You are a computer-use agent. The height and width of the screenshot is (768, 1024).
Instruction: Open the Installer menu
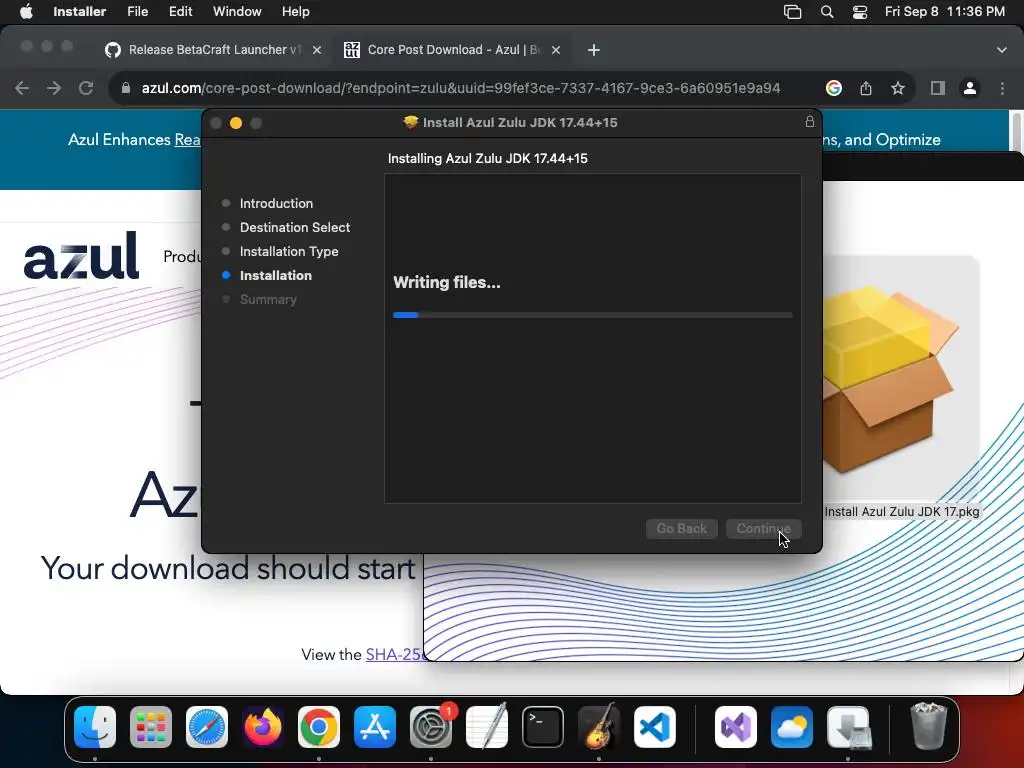point(79,12)
